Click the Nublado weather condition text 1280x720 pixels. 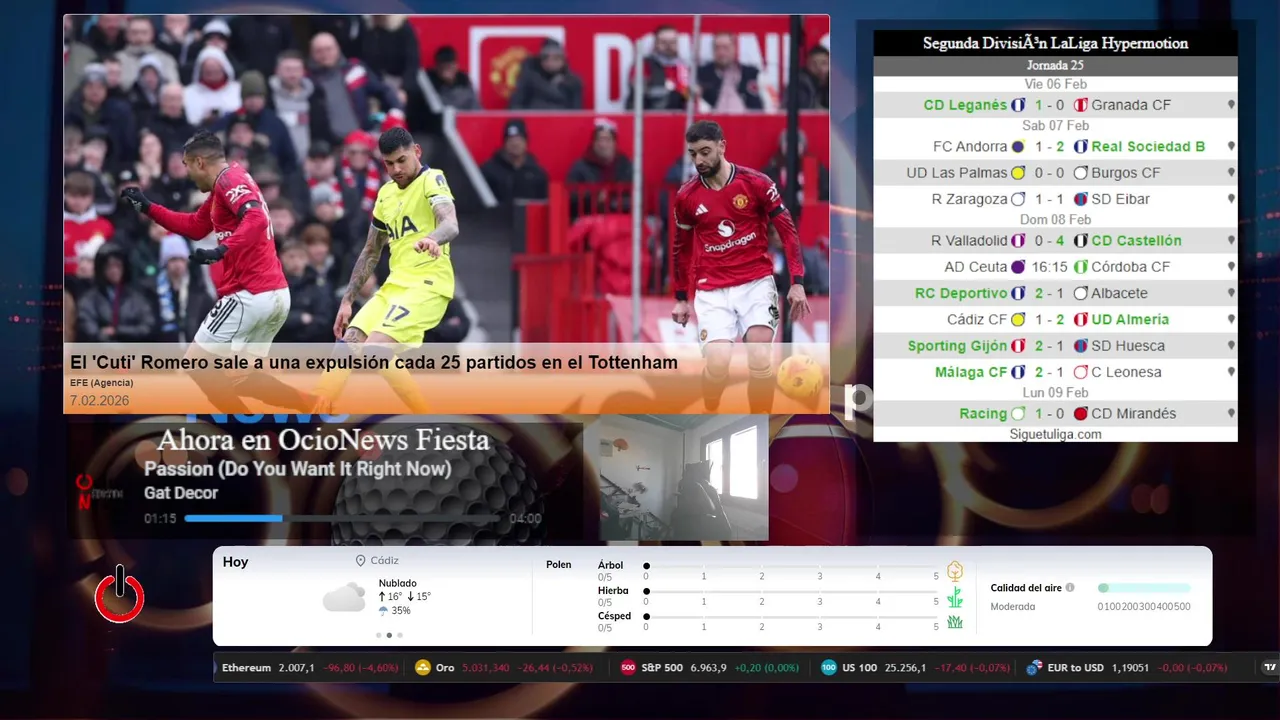click(398, 583)
